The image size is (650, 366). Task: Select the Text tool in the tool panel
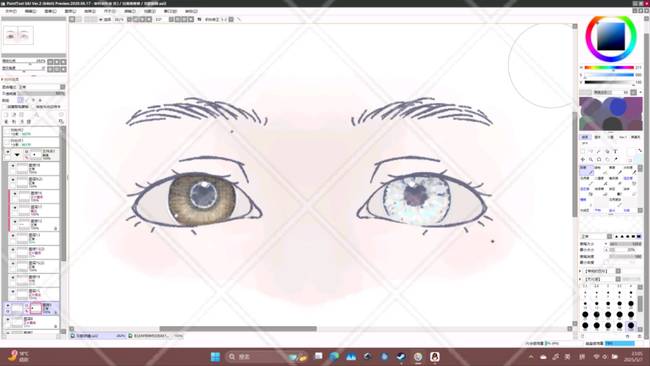click(615, 151)
